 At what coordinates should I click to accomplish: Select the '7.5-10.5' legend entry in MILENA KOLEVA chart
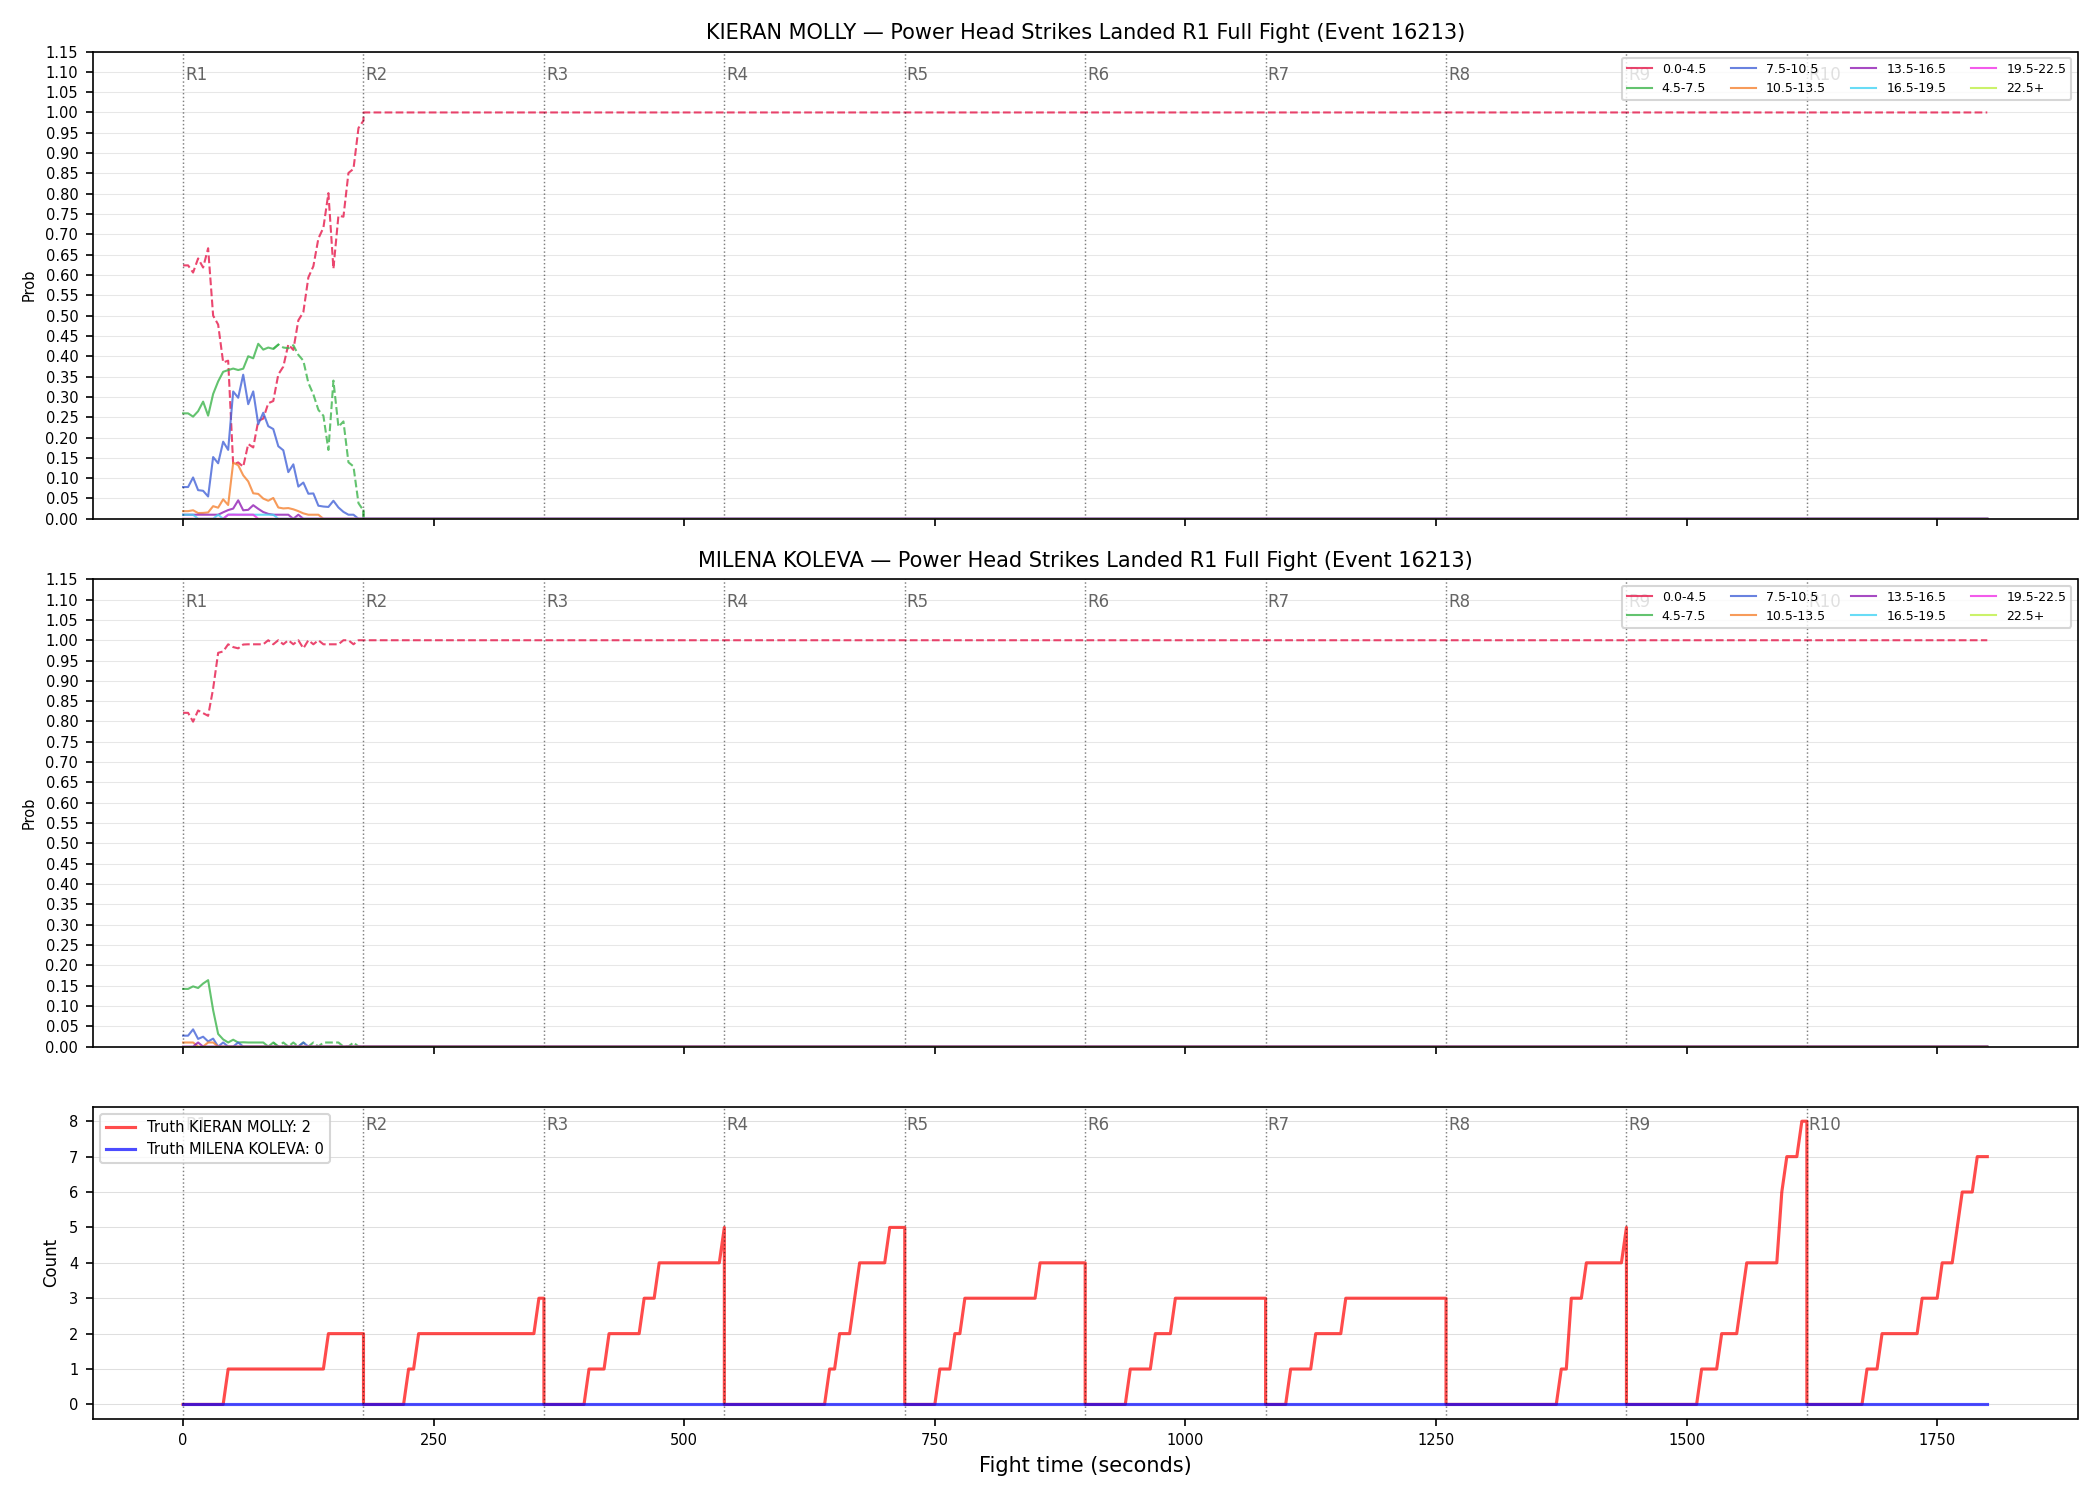click(1774, 597)
